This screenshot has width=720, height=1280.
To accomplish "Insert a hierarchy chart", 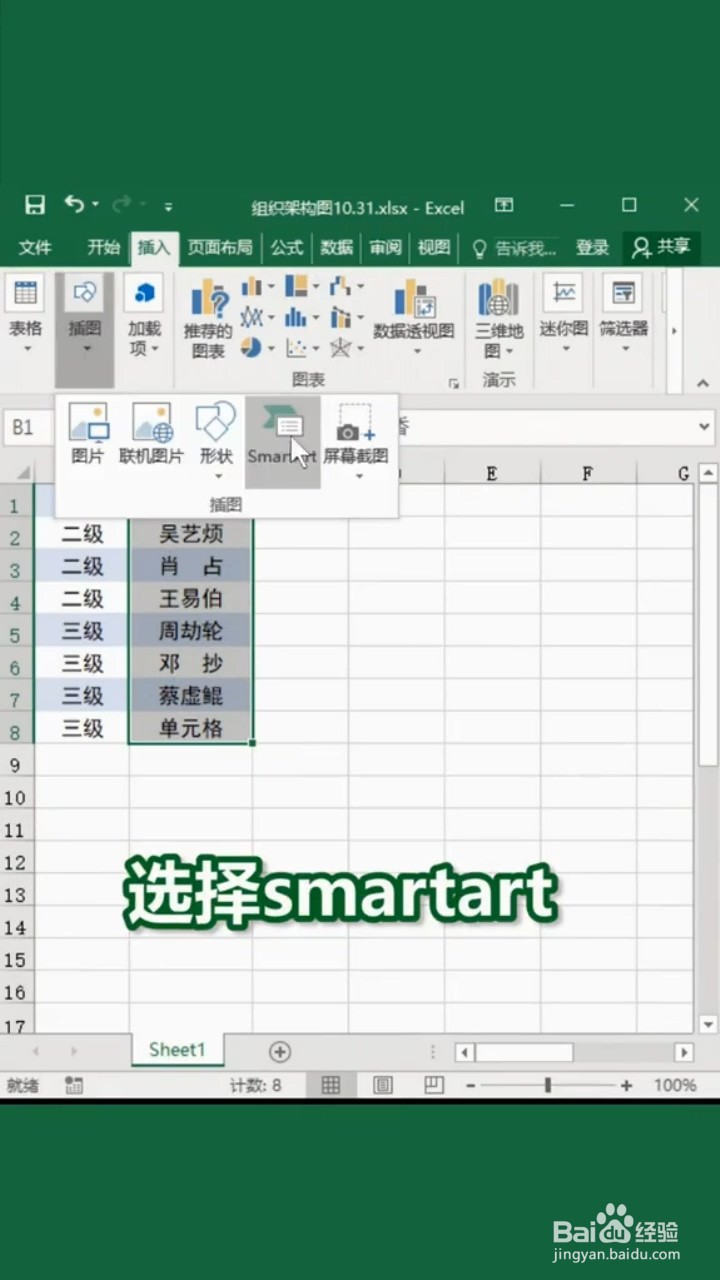I will tap(302, 288).
